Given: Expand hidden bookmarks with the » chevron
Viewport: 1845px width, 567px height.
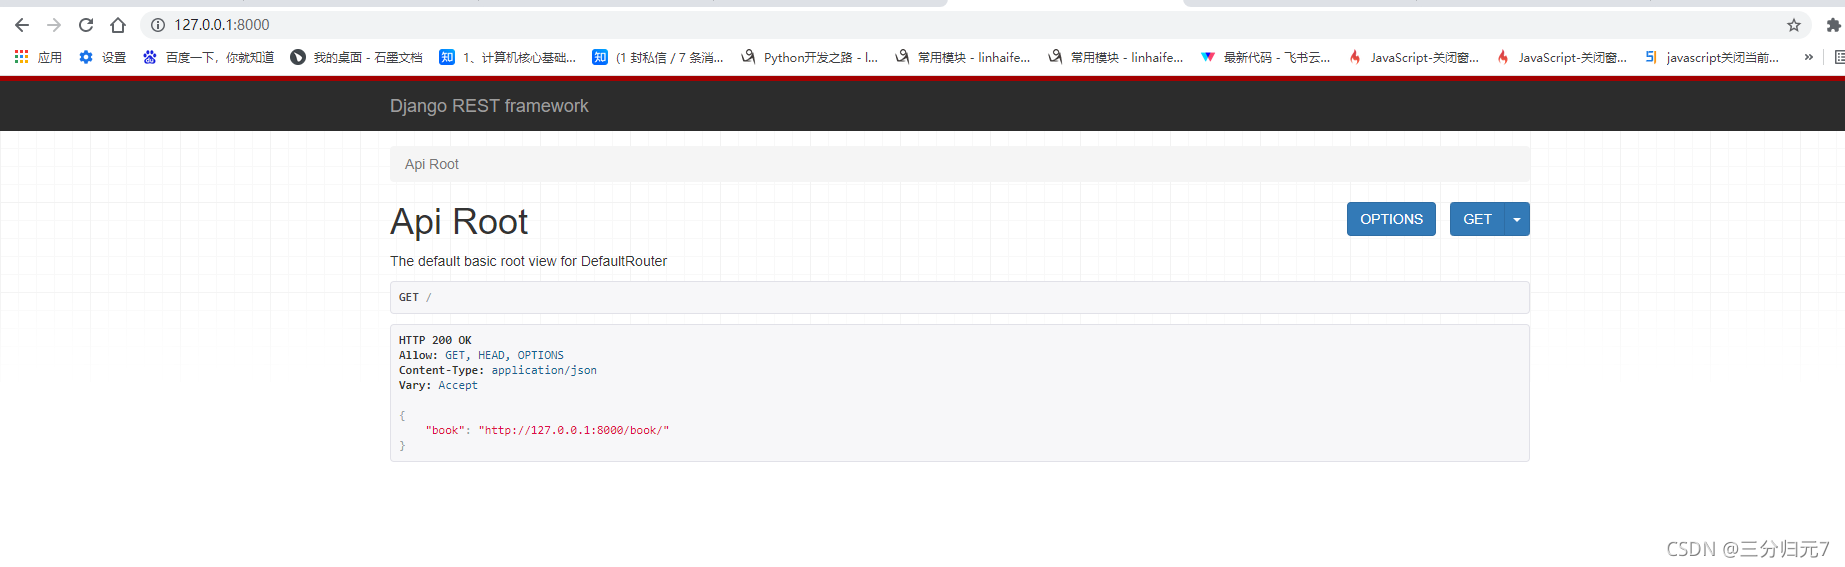Looking at the screenshot, I should [1808, 57].
